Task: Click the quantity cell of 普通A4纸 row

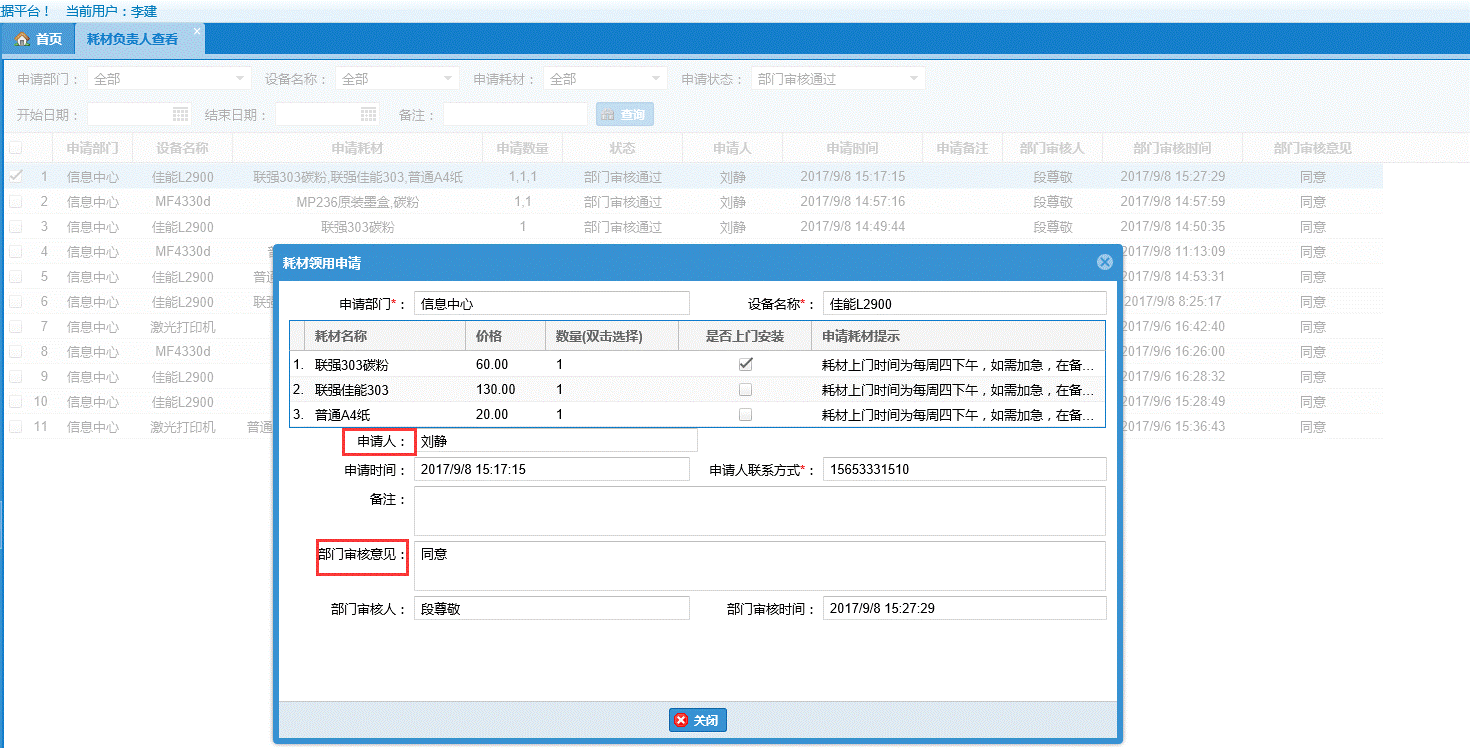Action: [612, 414]
